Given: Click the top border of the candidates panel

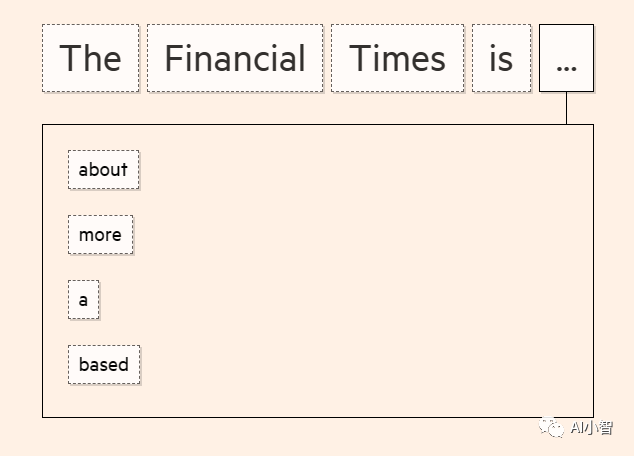Looking at the screenshot, I should click(x=300, y=124).
